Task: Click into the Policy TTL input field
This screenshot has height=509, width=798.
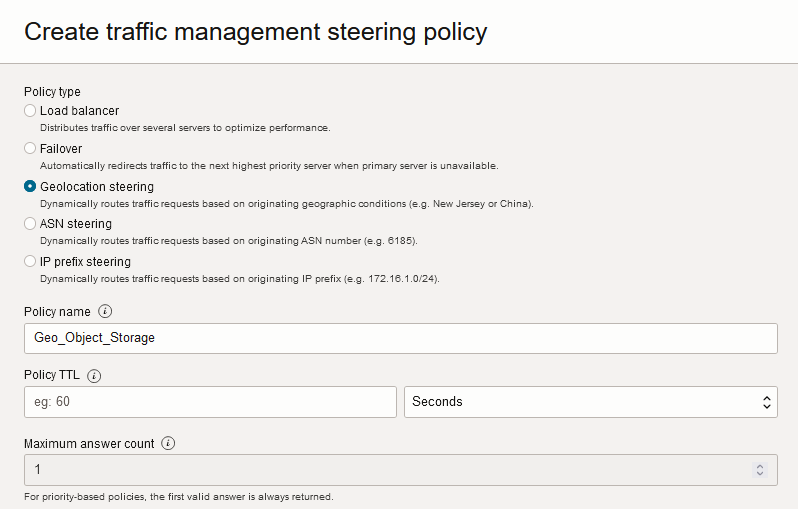Action: click(210, 402)
